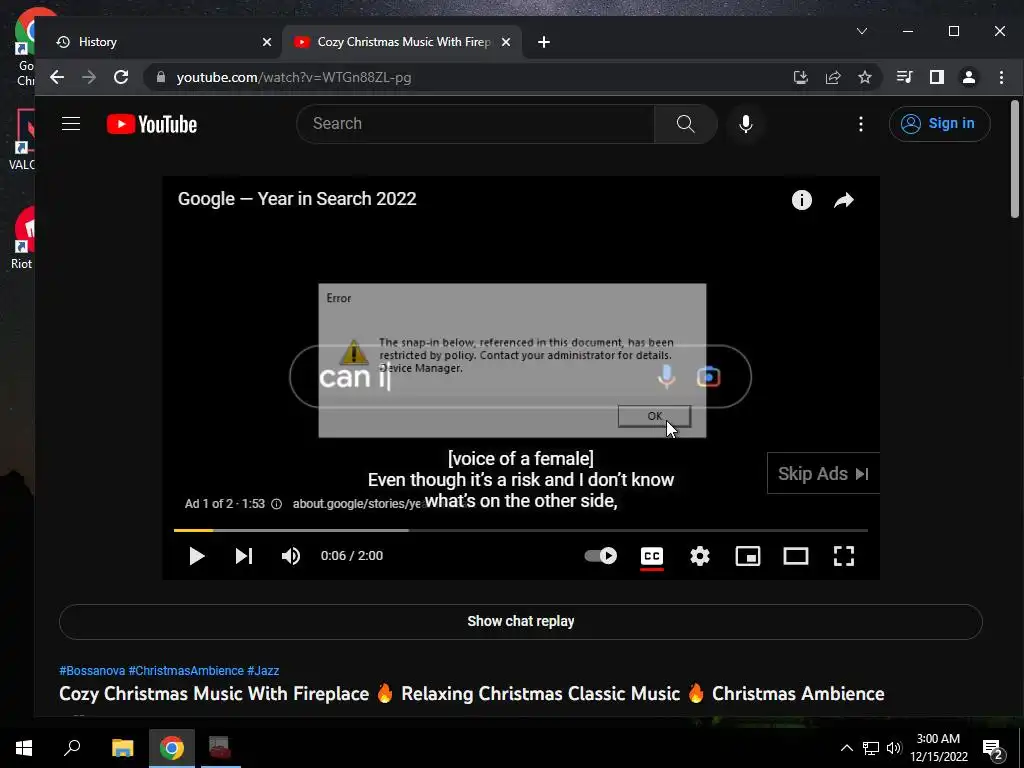Enable miniplayer mode
The width and height of the screenshot is (1024, 768).
748,556
